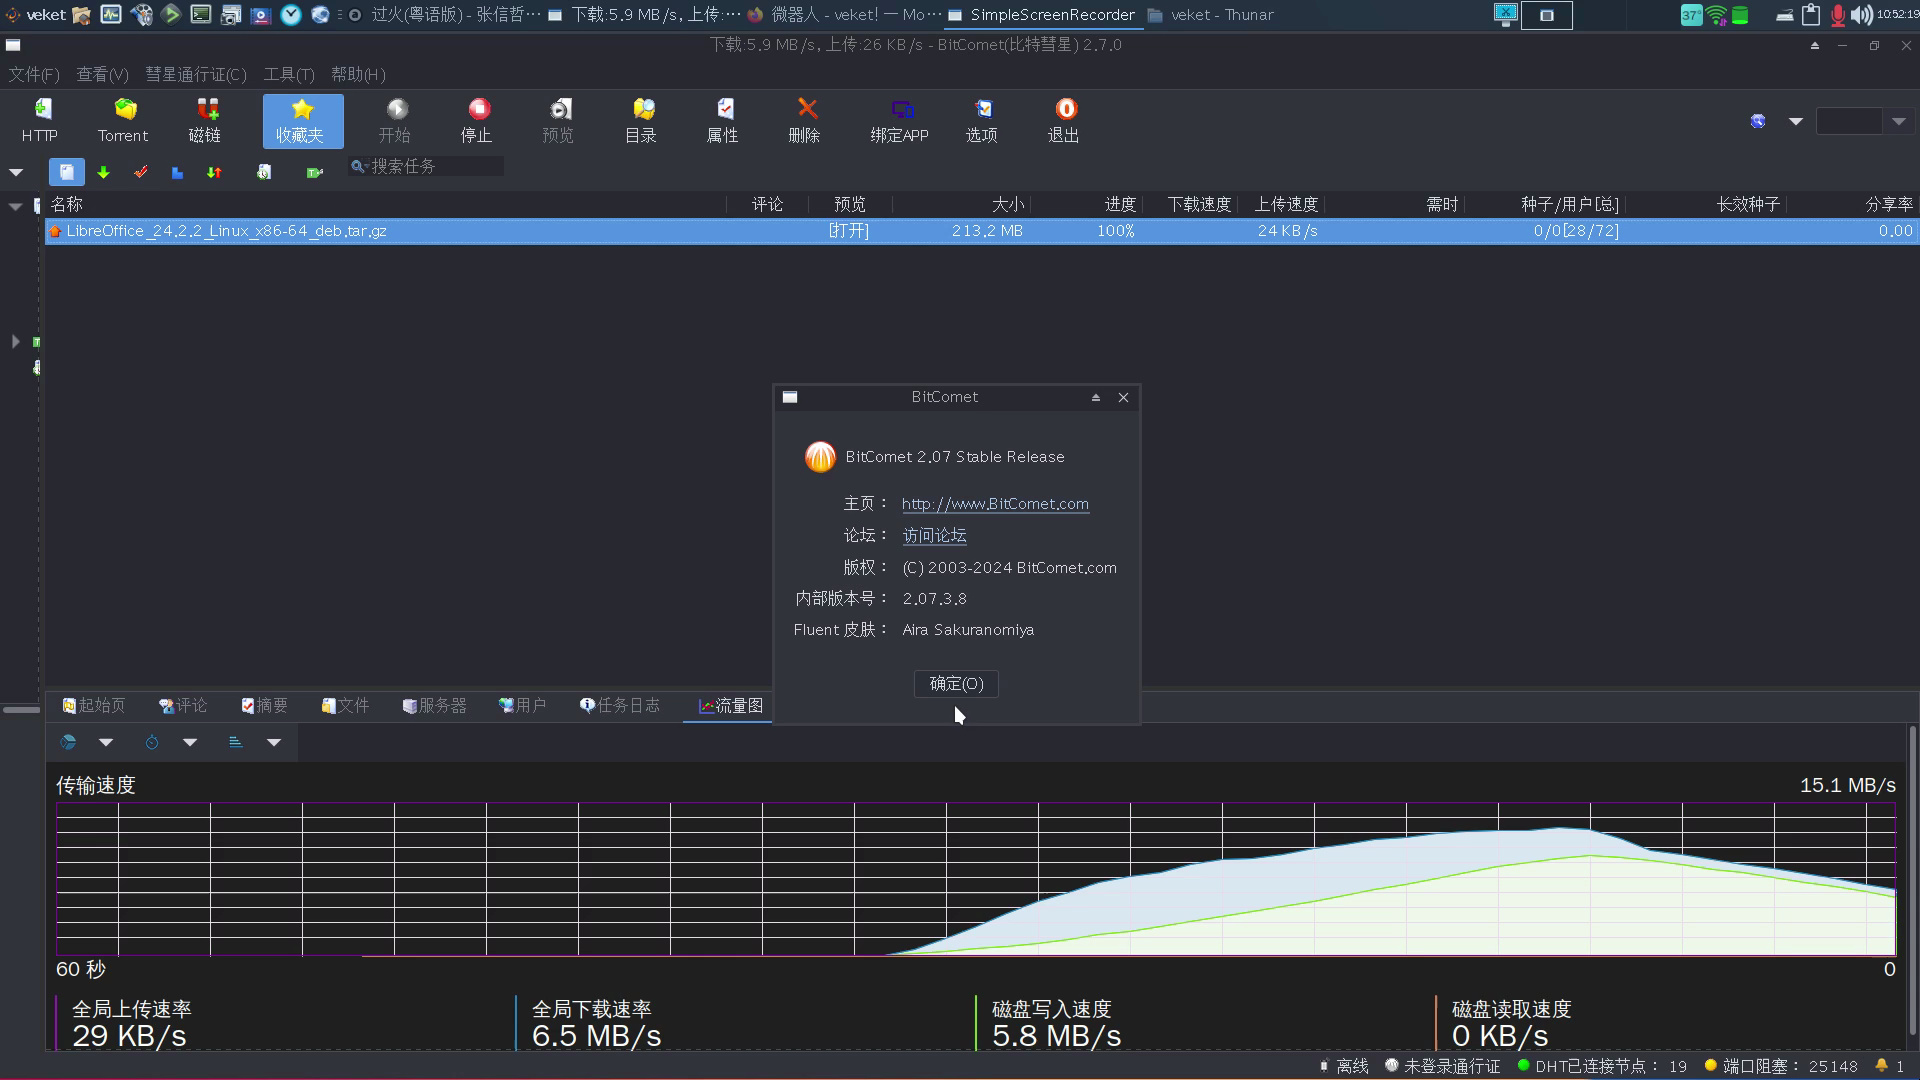Open task properties (属性)

click(x=723, y=121)
